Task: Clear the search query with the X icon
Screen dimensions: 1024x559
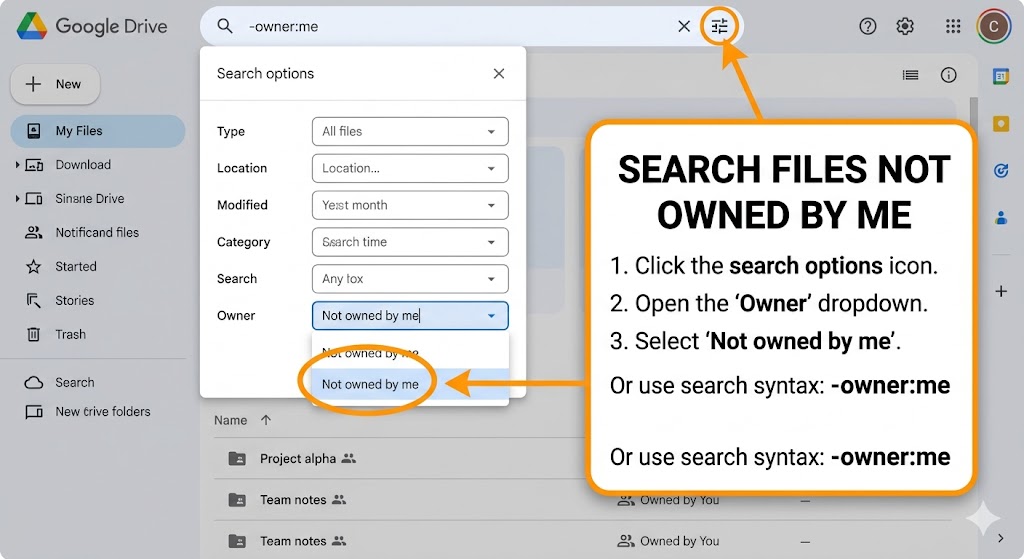Action: 684,26
